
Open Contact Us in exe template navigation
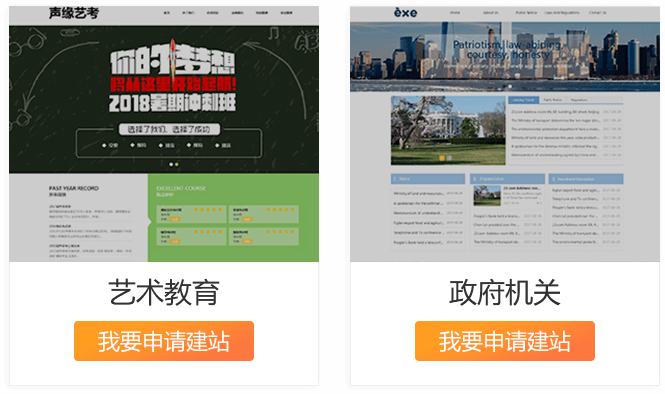coord(597,13)
